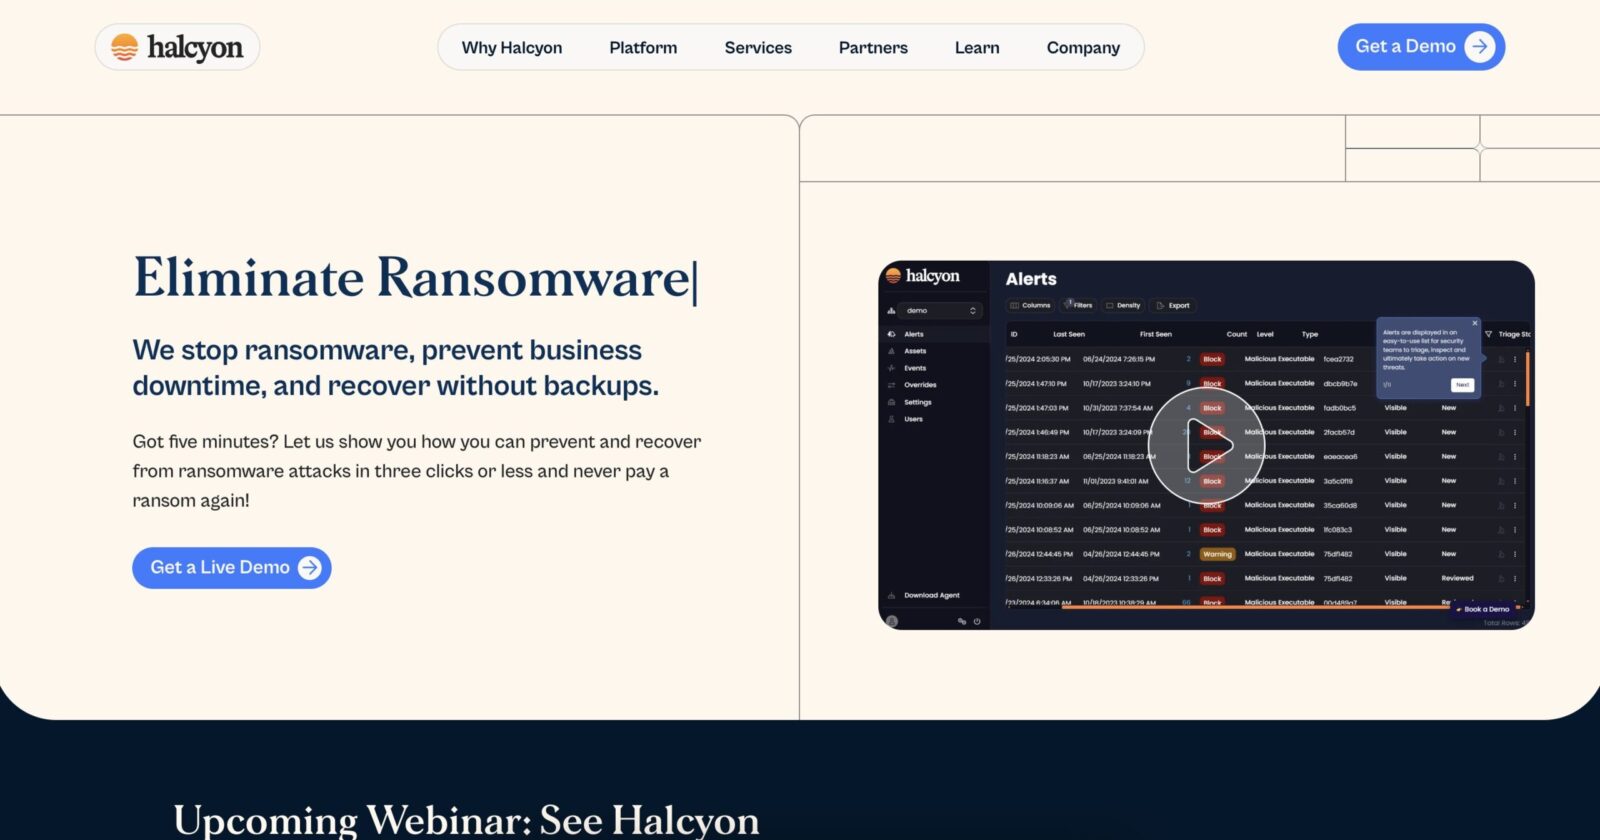Image resolution: width=1600 pixels, height=840 pixels.
Task: Click Download Agent in the preview sidebar
Action: (x=931, y=595)
